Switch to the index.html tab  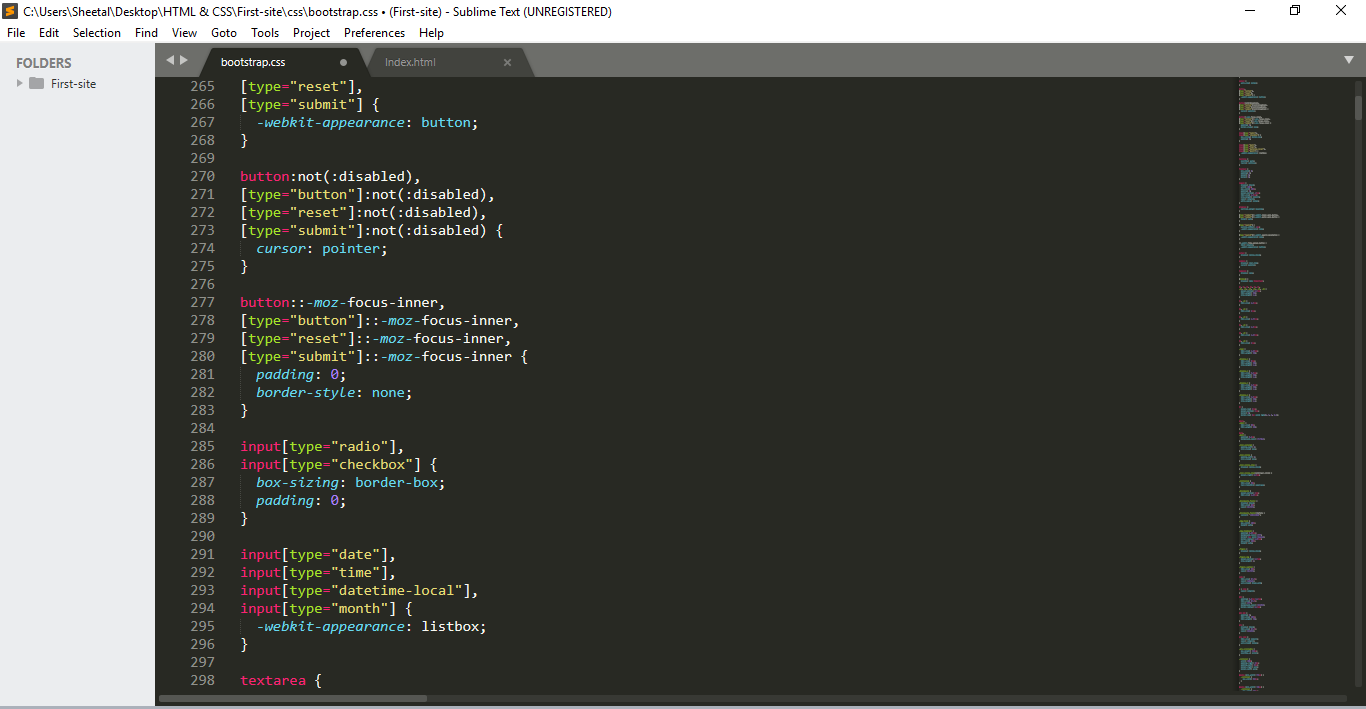point(411,62)
